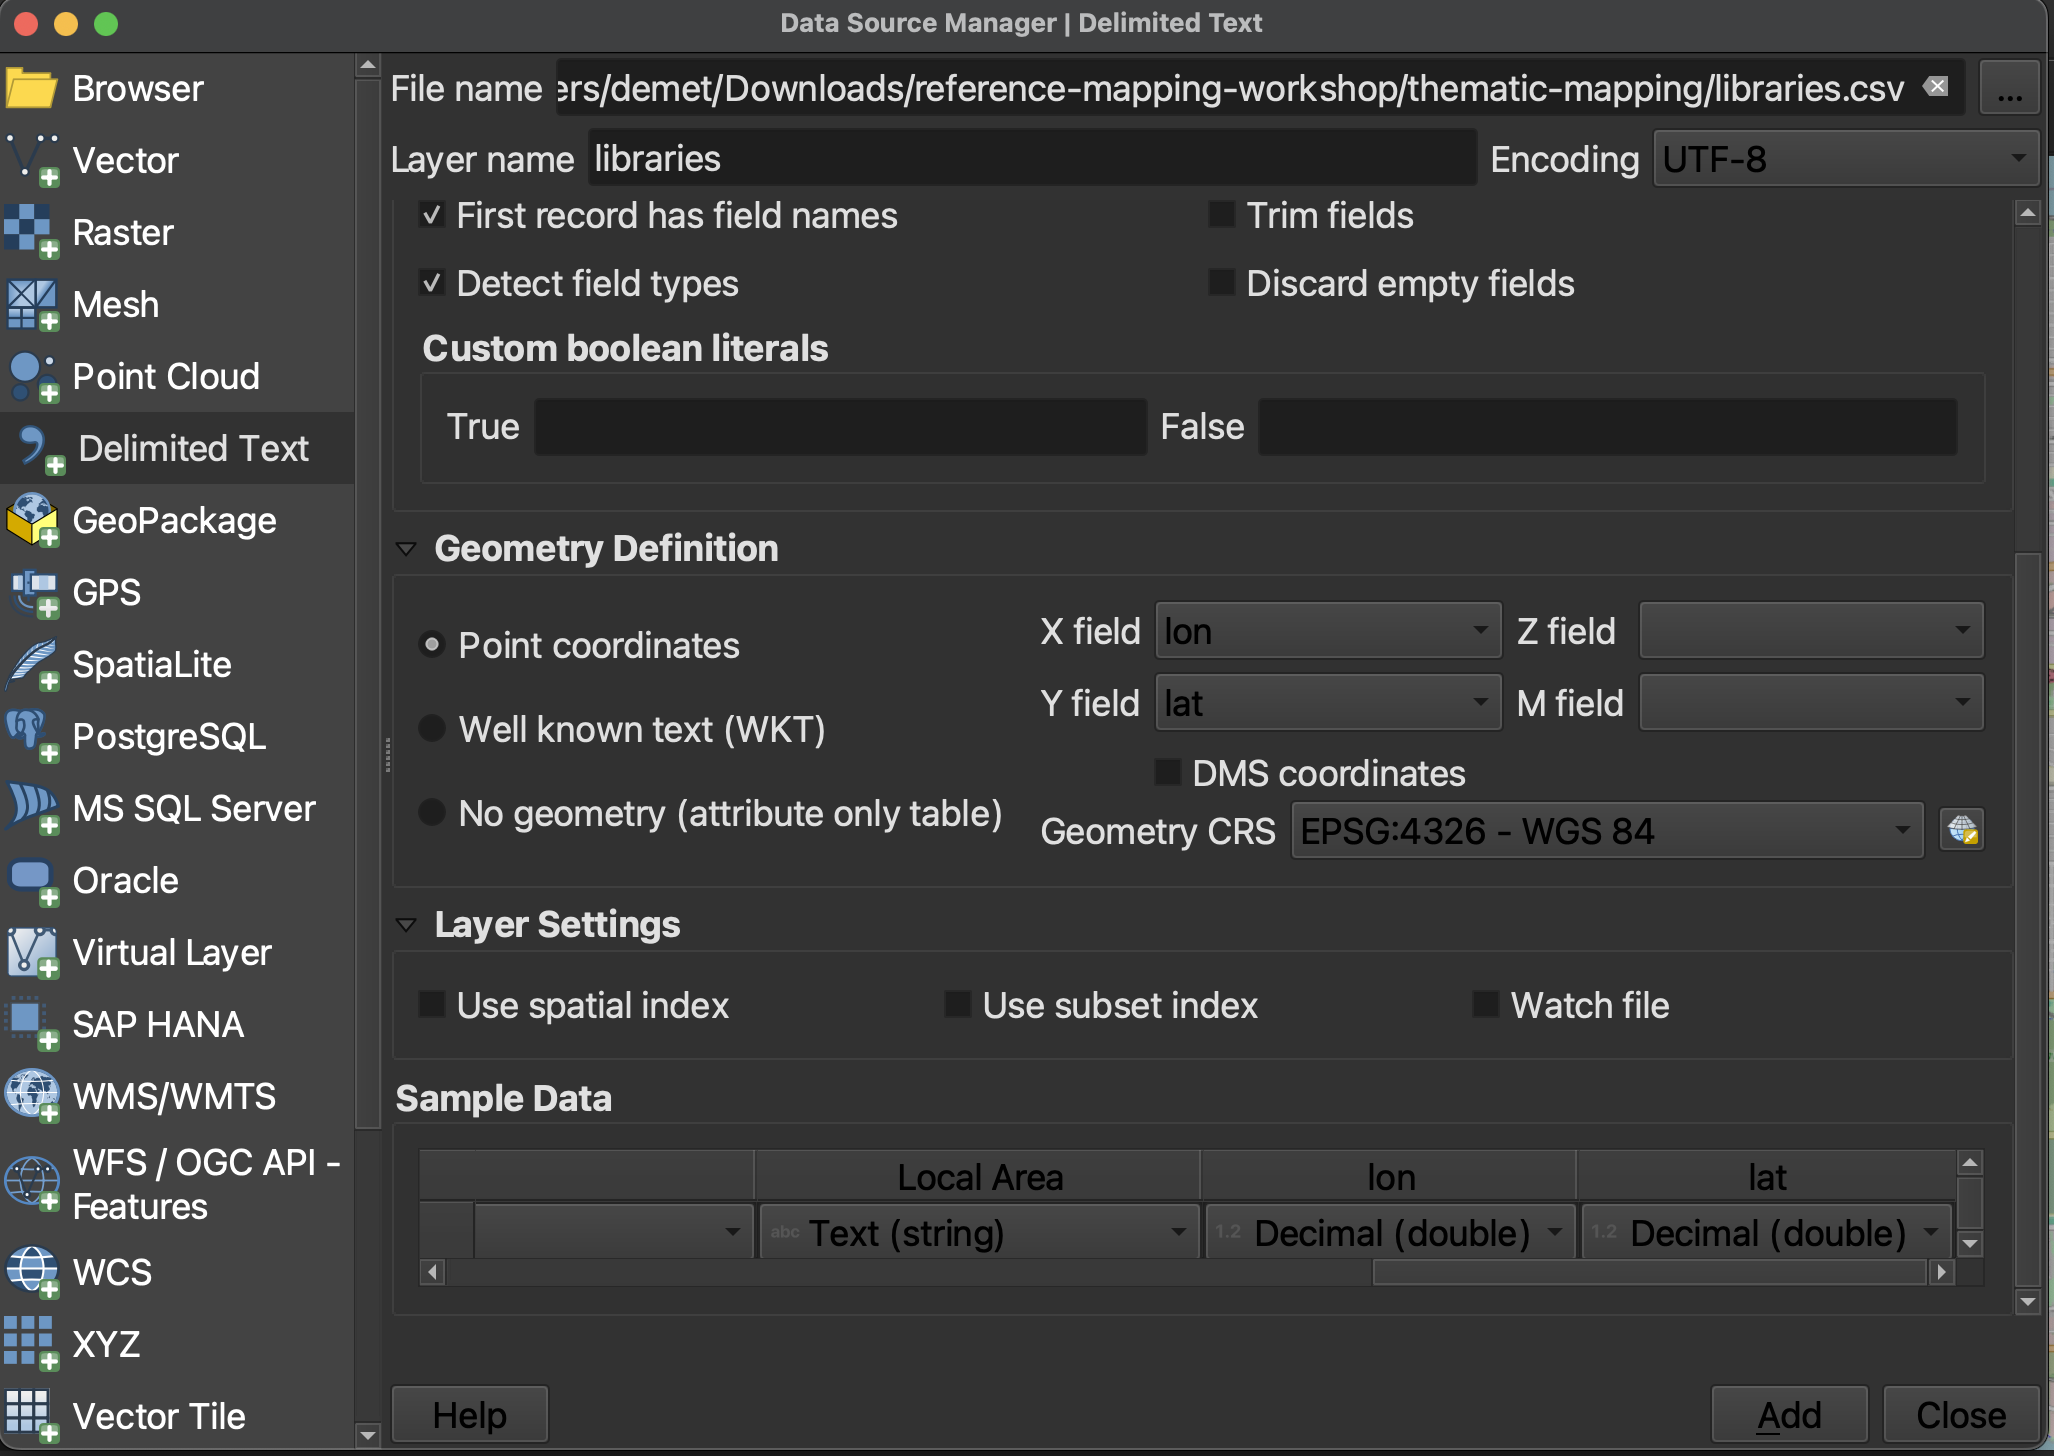The height and width of the screenshot is (1456, 2054).
Task: Click the Help button
Action: point(469,1415)
